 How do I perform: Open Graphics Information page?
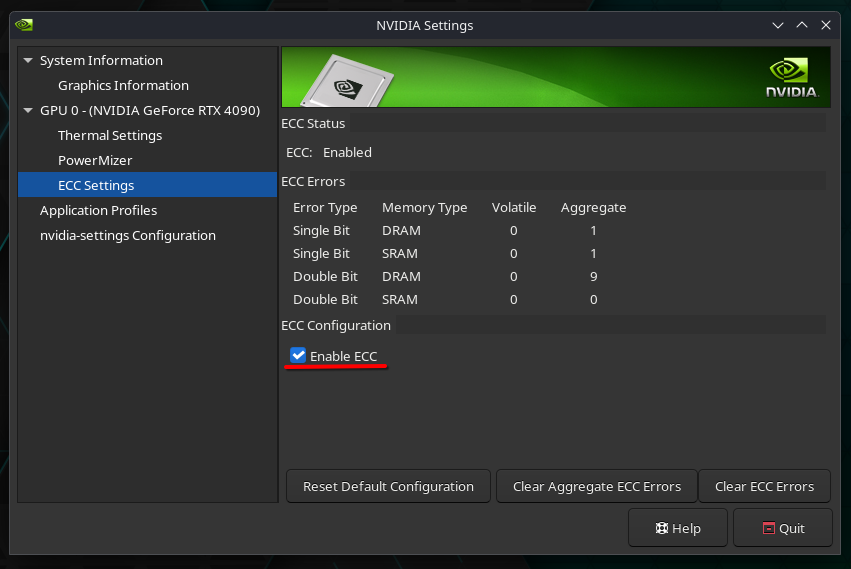click(123, 85)
